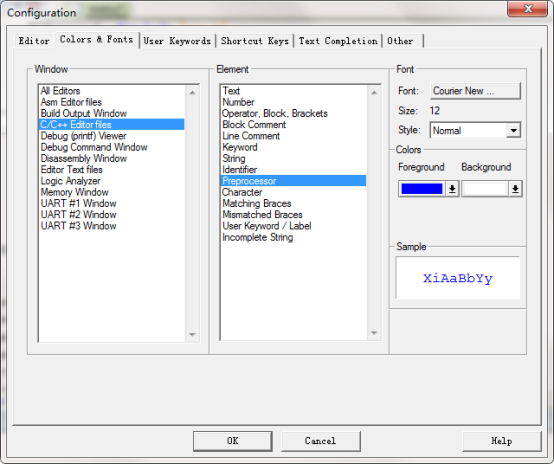Click the white Background color swatch

click(x=485, y=189)
